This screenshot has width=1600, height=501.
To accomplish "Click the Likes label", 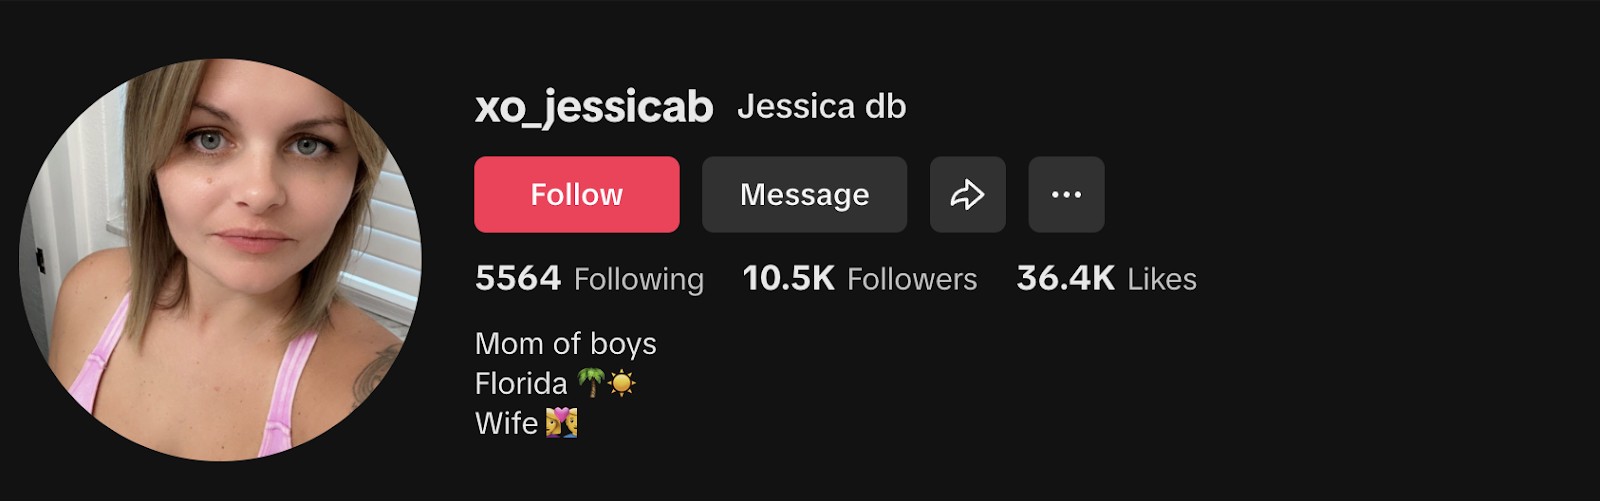I will point(1162,279).
